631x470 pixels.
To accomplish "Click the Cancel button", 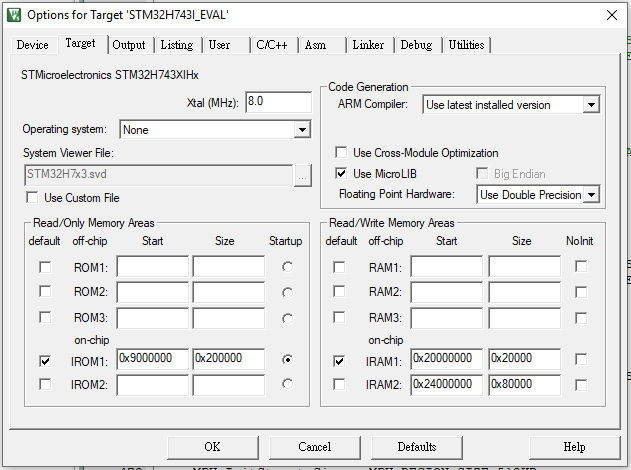I will point(314,447).
